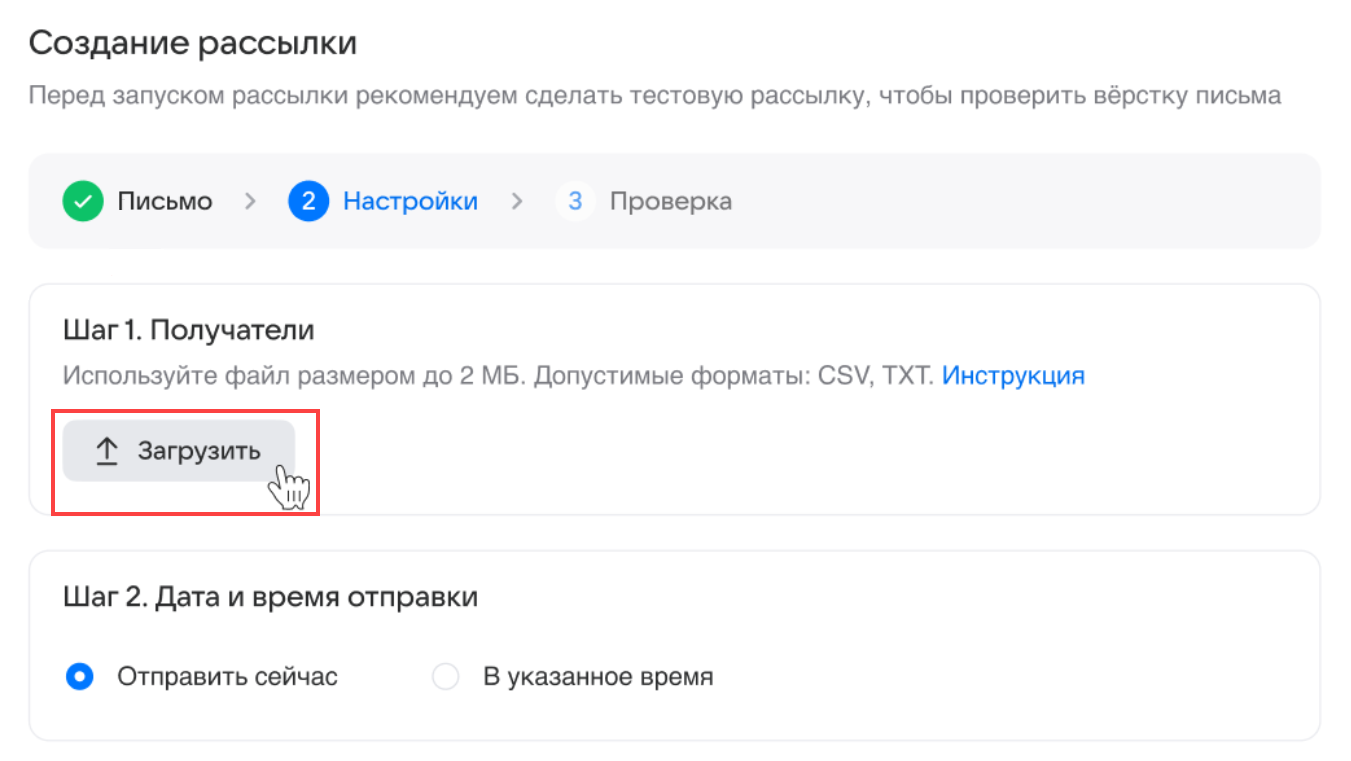Choose the В указанное время radio button
Image resolution: width=1351 pixels, height=761 pixels.
pos(445,677)
